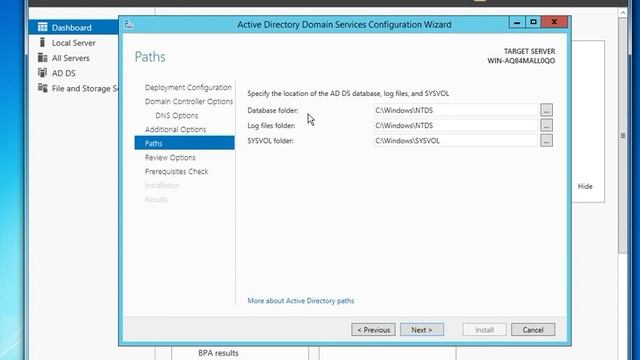The height and width of the screenshot is (360, 640).
Task: Browse for the SYSVOL folder path
Action: pyautogui.click(x=547, y=140)
